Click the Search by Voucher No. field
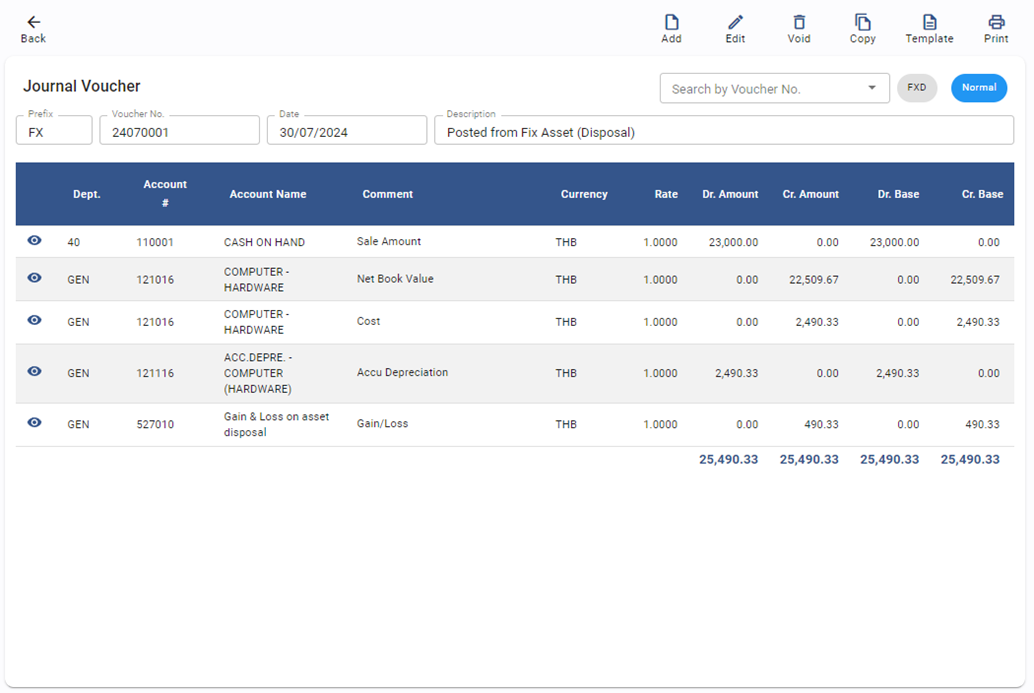The height and width of the screenshot is (693, 1034). (x=760, y=89)
